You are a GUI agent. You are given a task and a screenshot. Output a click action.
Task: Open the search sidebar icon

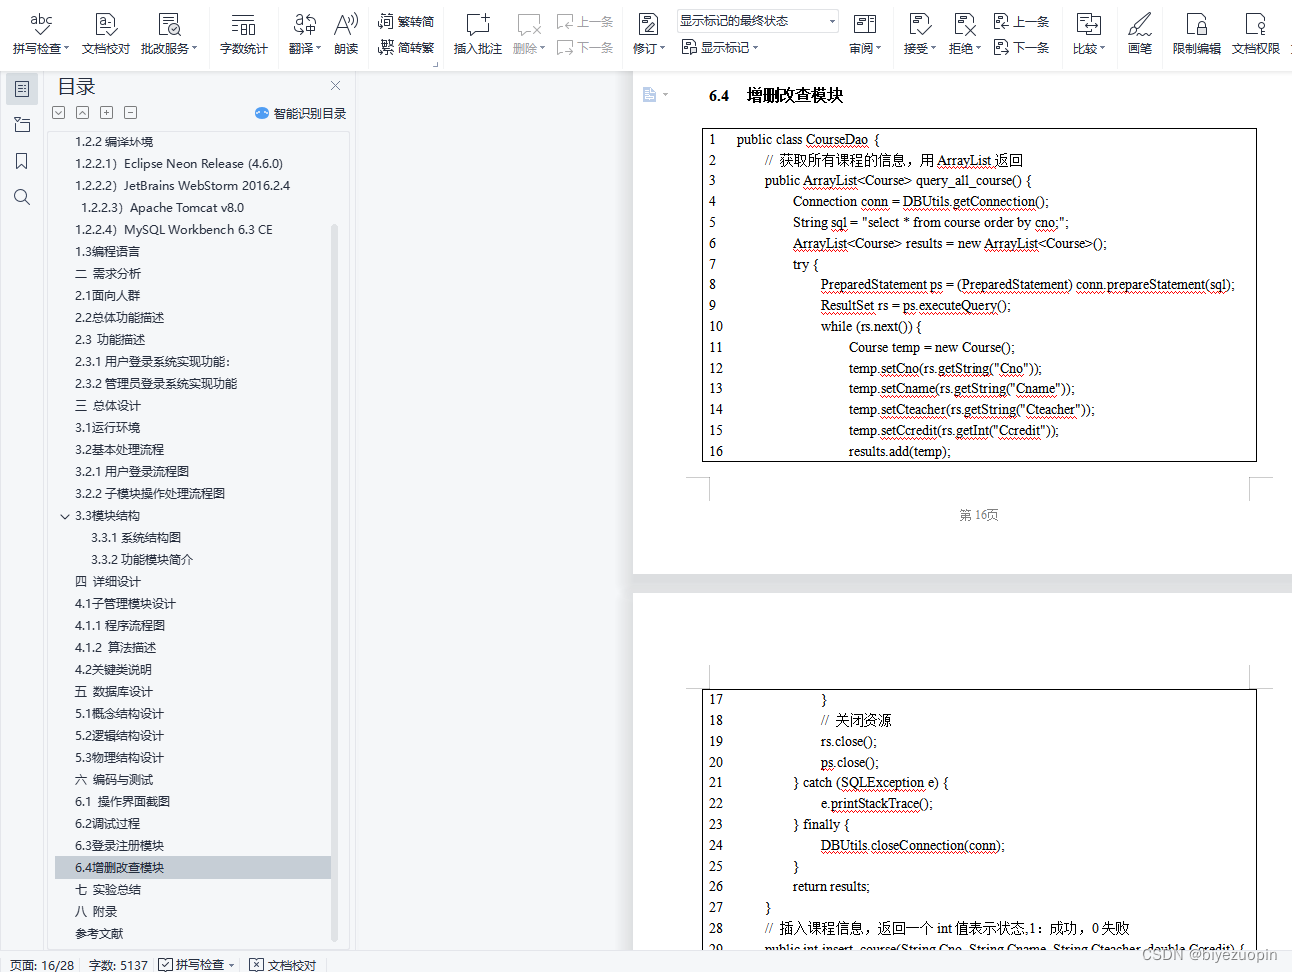click(x=22, y=197)
